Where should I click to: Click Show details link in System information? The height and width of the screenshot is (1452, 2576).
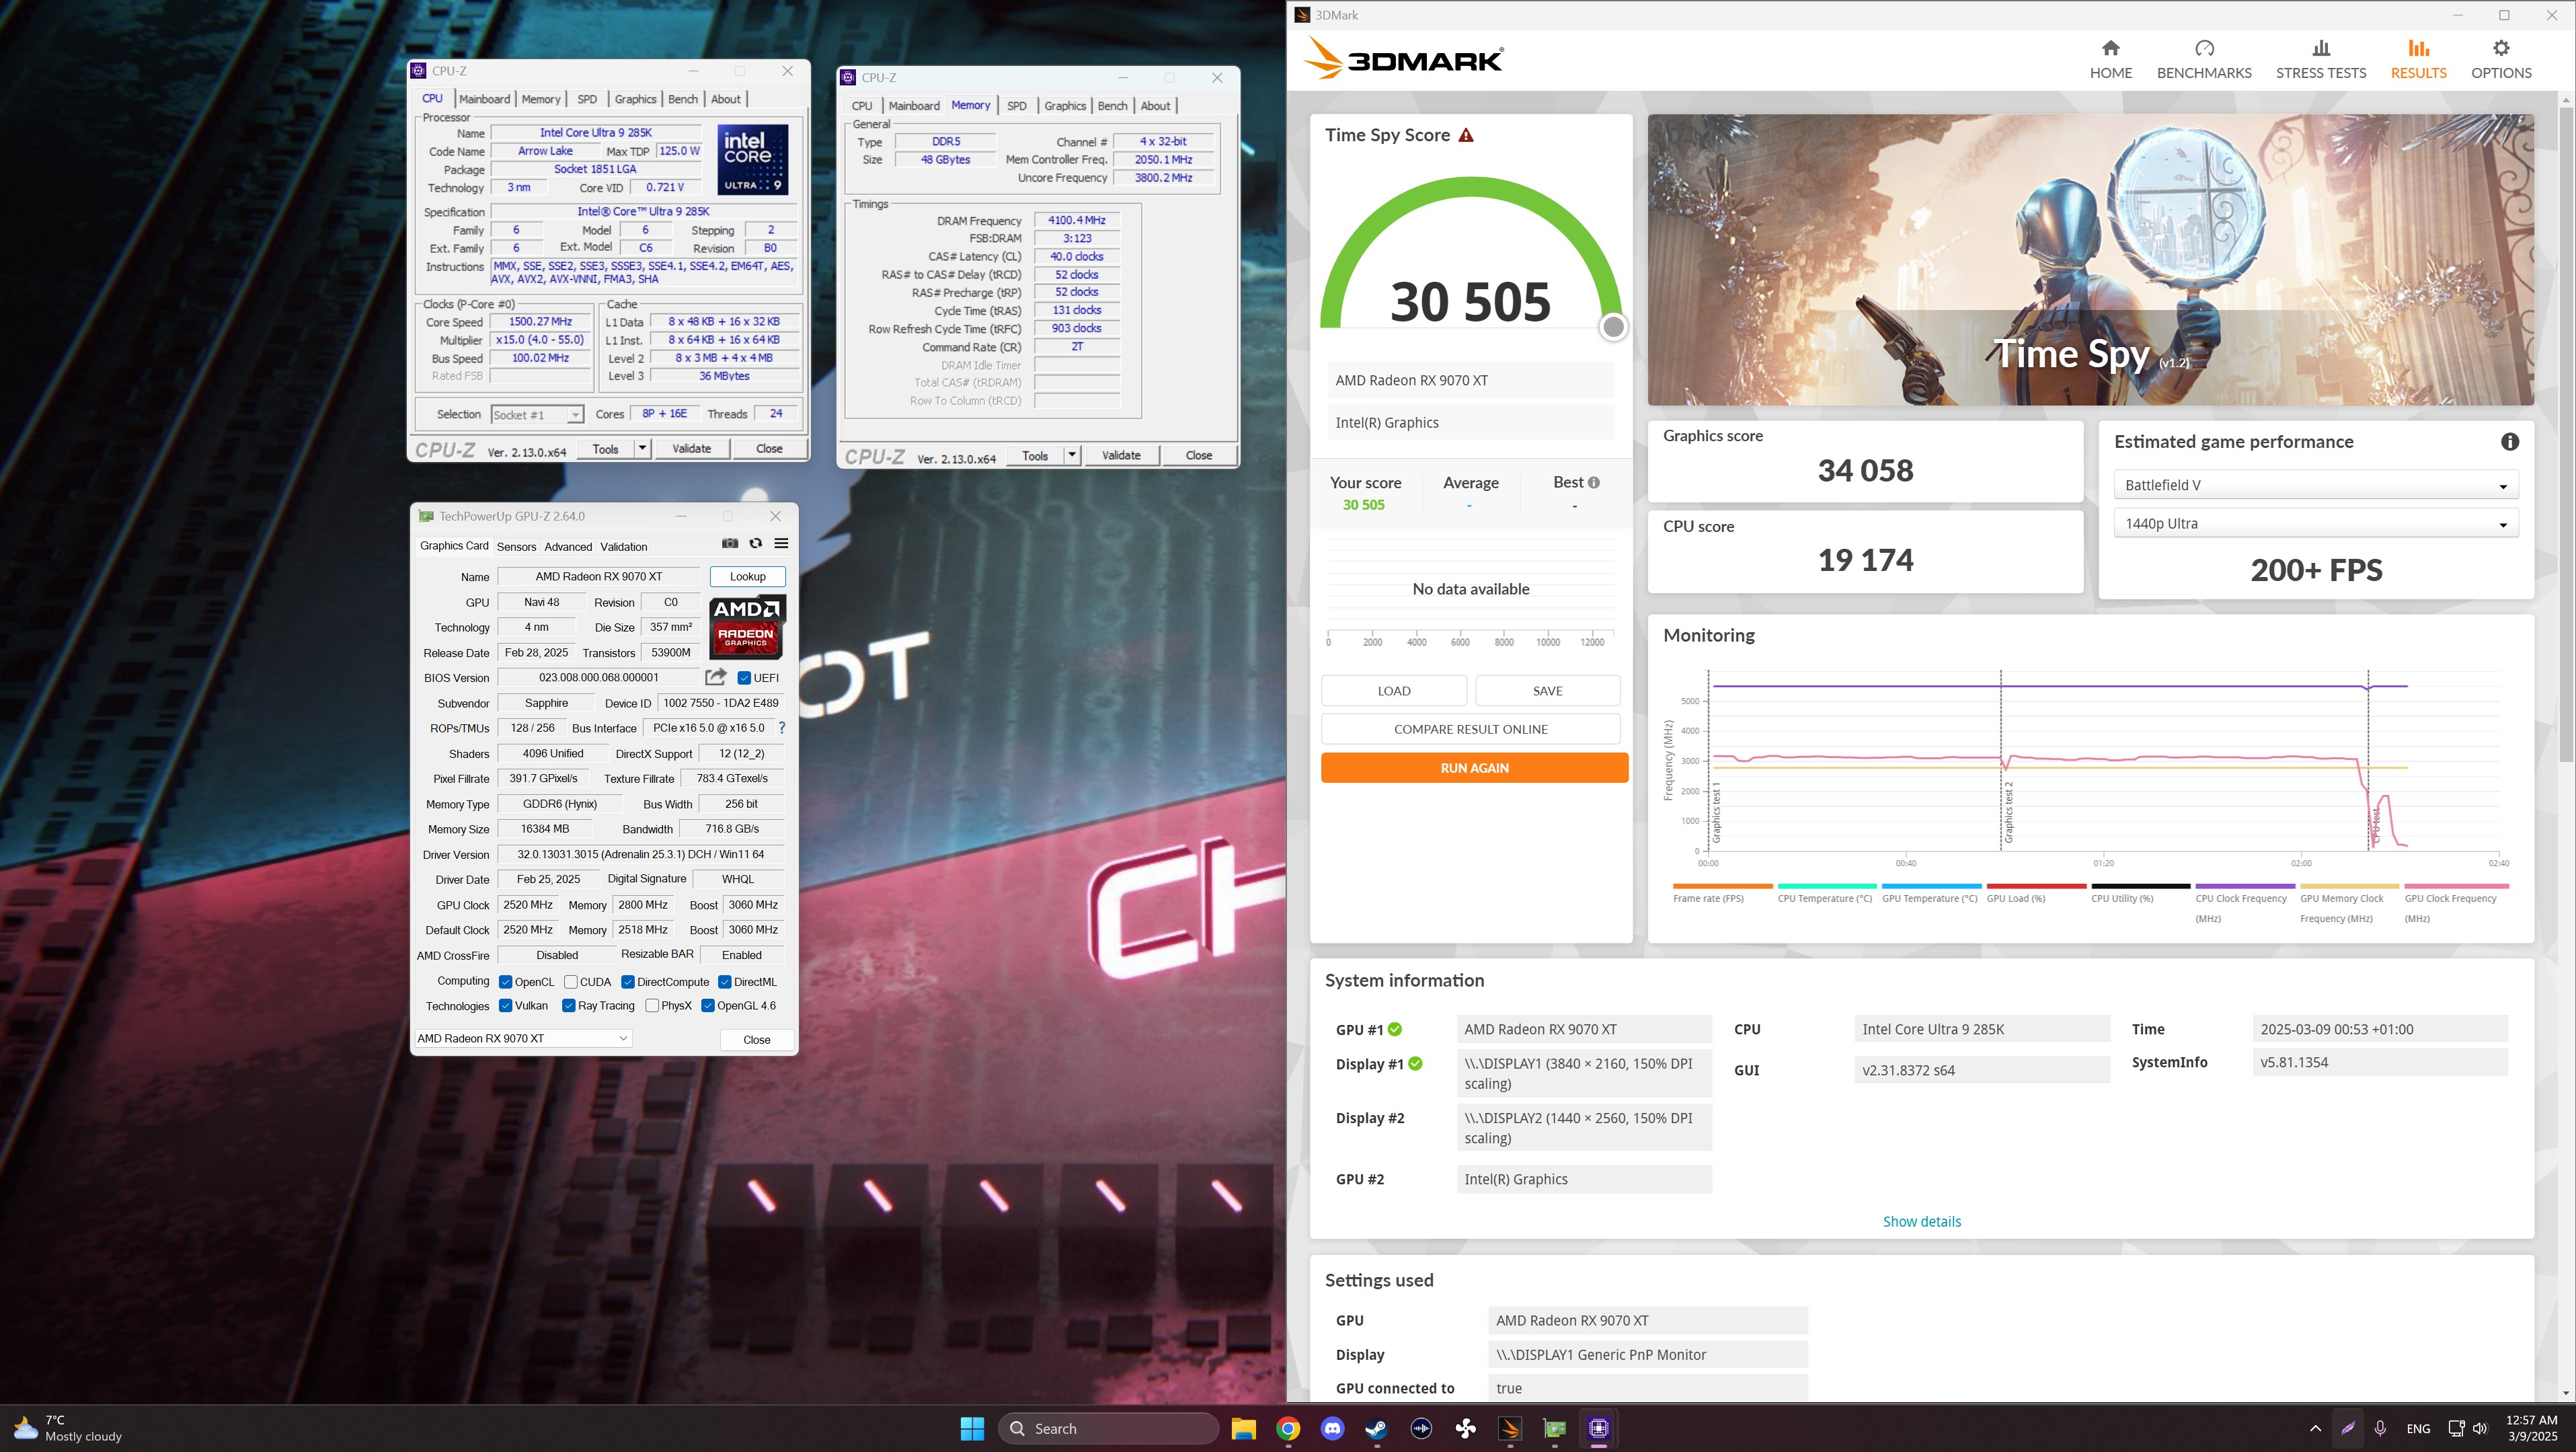pyautogui.click(x=1921, y=1221)
